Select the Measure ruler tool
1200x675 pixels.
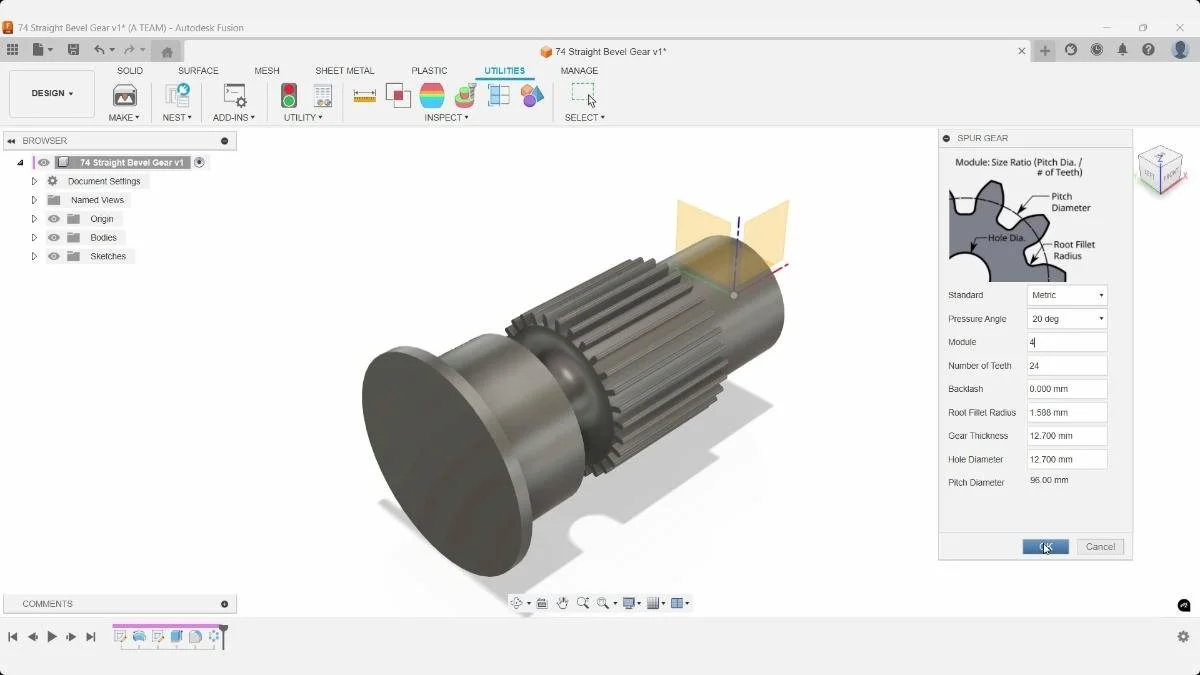click(365, 96)
